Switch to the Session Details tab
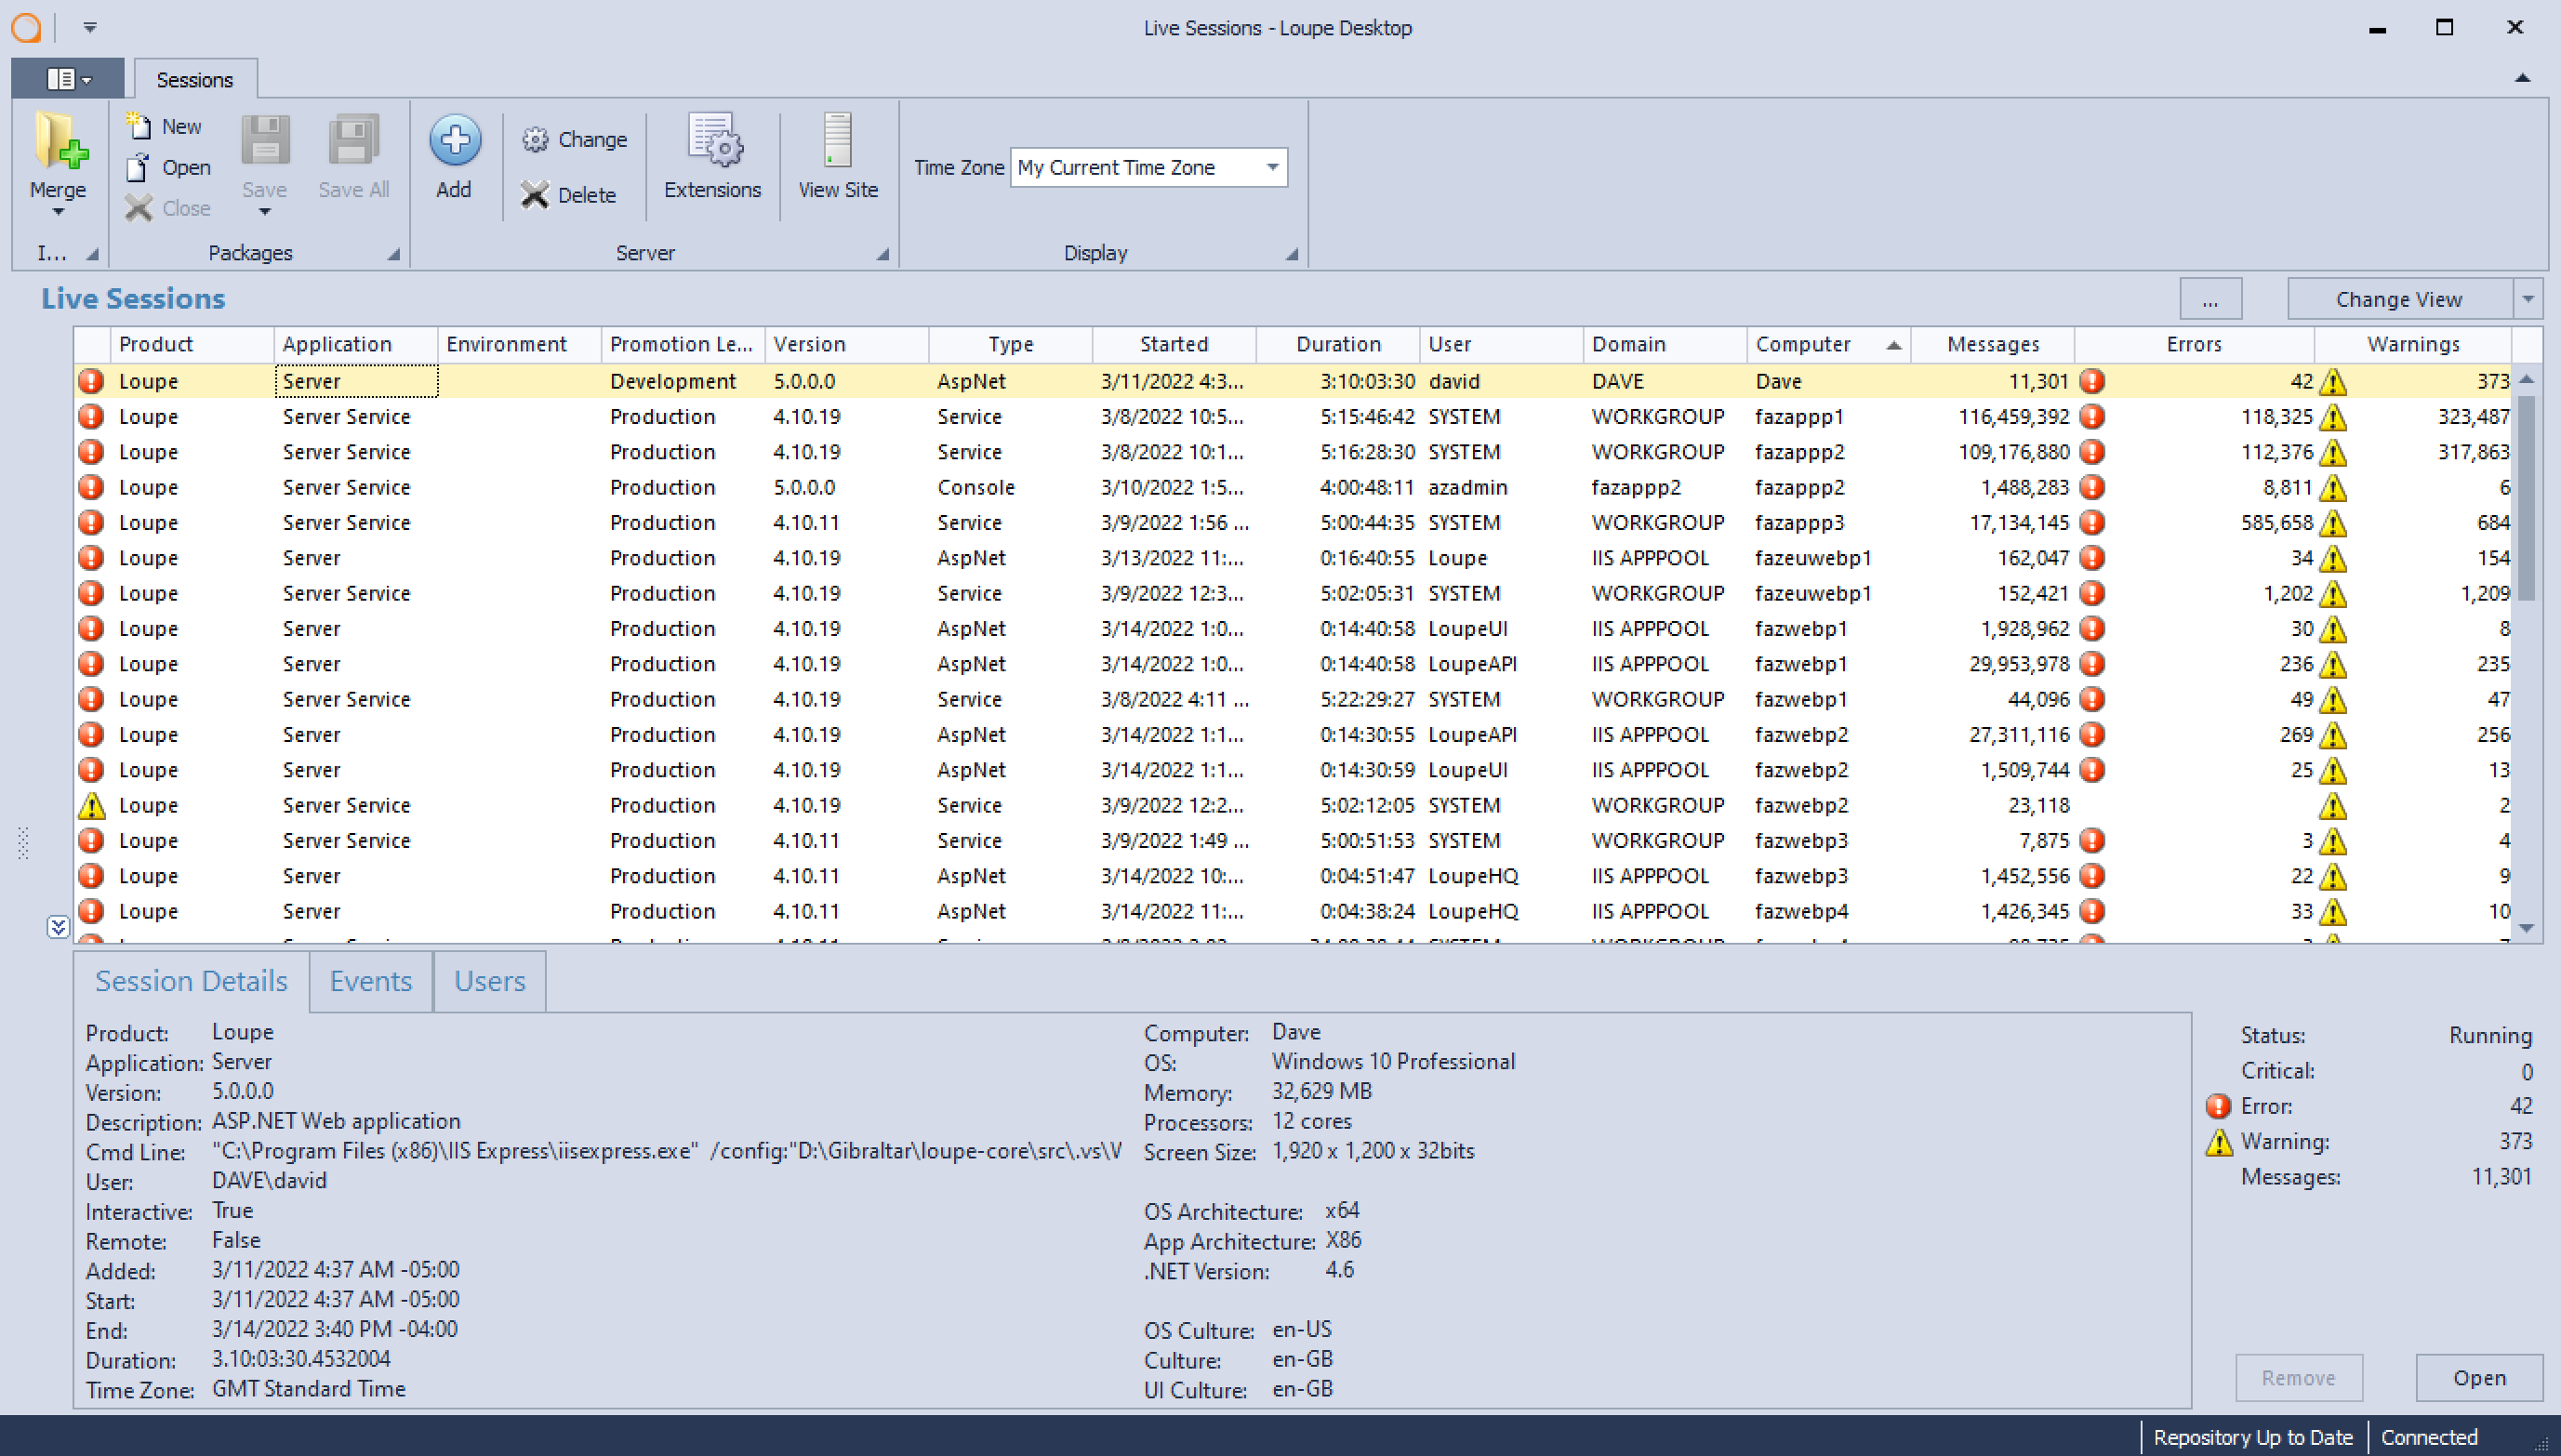 (191, 981)
